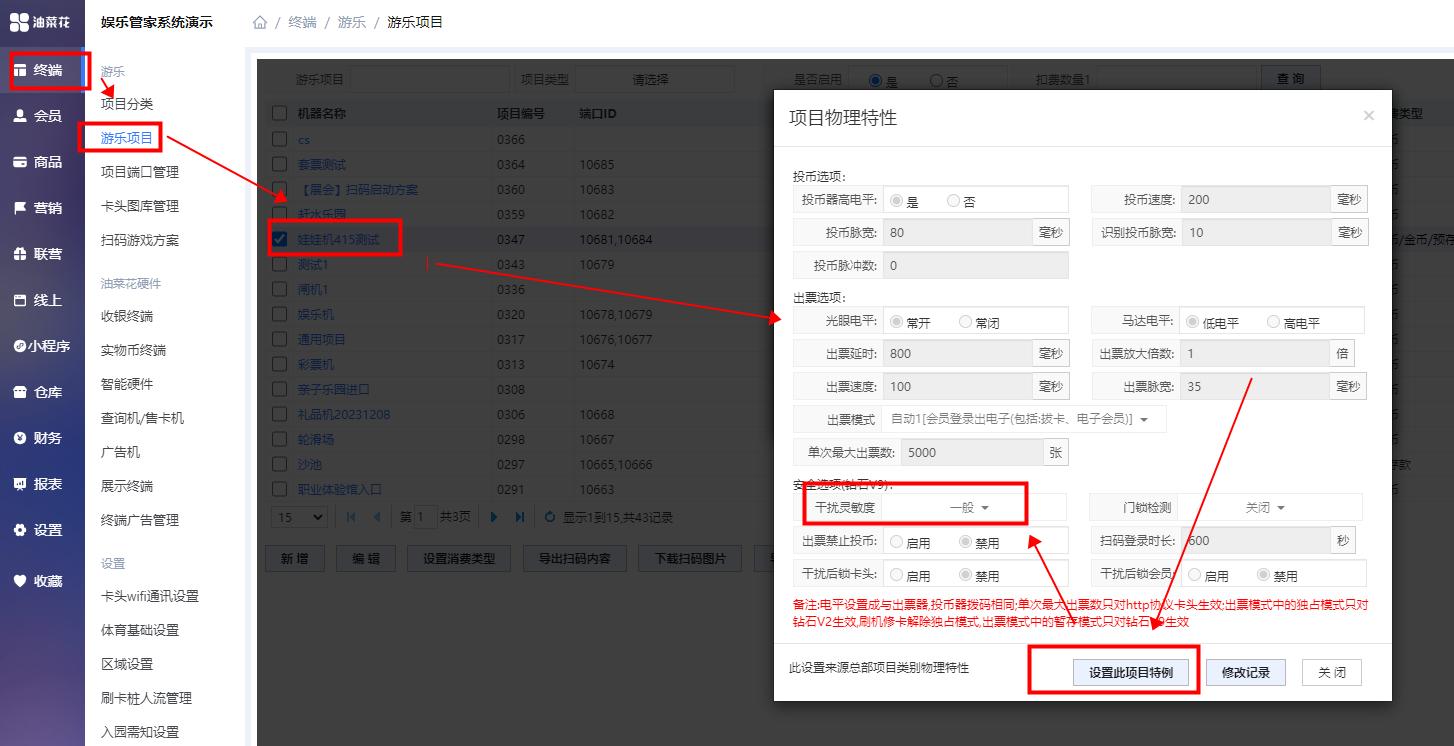Go to the previous page of the table
This screenshot has width=1454, height=746.
click(377, 517)
